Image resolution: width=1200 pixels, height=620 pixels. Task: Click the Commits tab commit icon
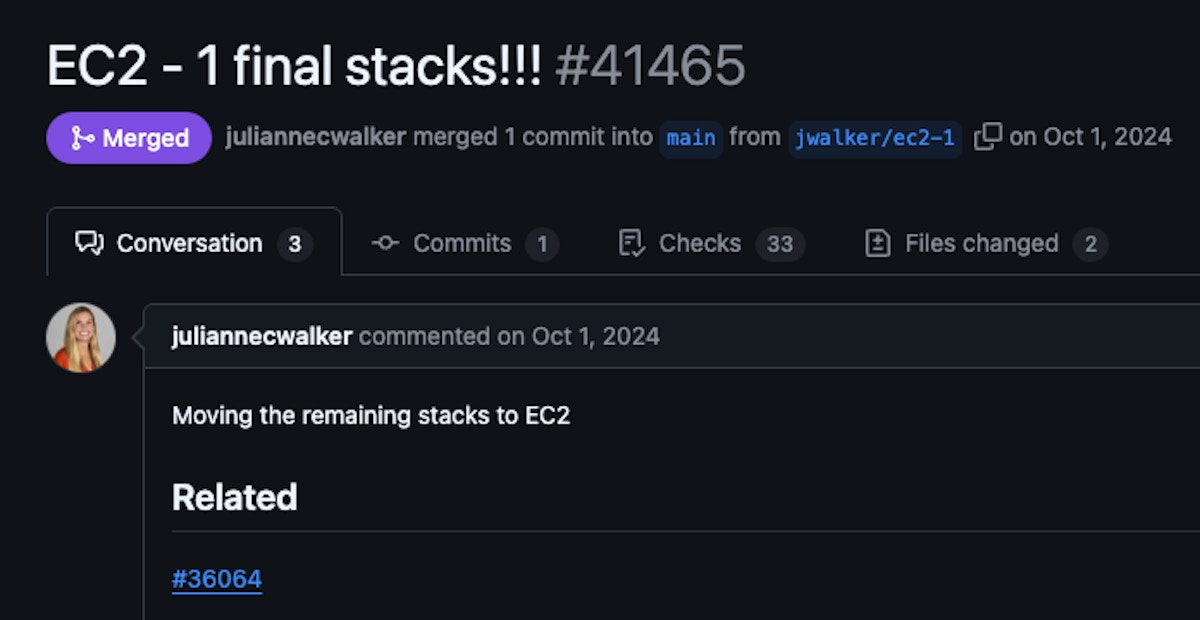pyautogui.click(x=385, y=243)
